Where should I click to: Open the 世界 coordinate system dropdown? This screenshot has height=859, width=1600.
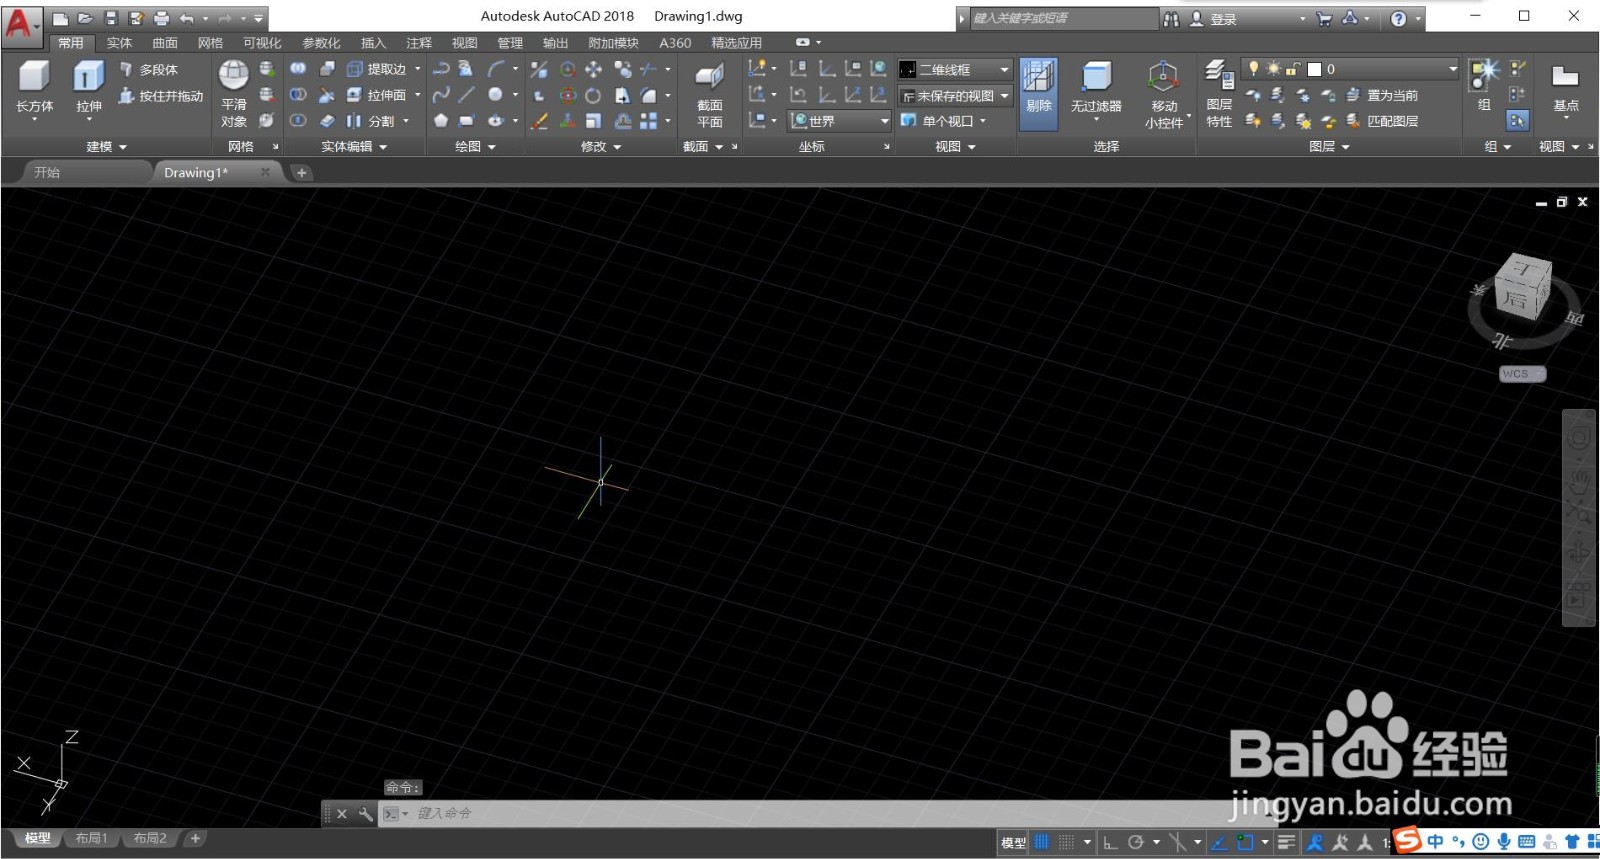[x=839, y=121]
